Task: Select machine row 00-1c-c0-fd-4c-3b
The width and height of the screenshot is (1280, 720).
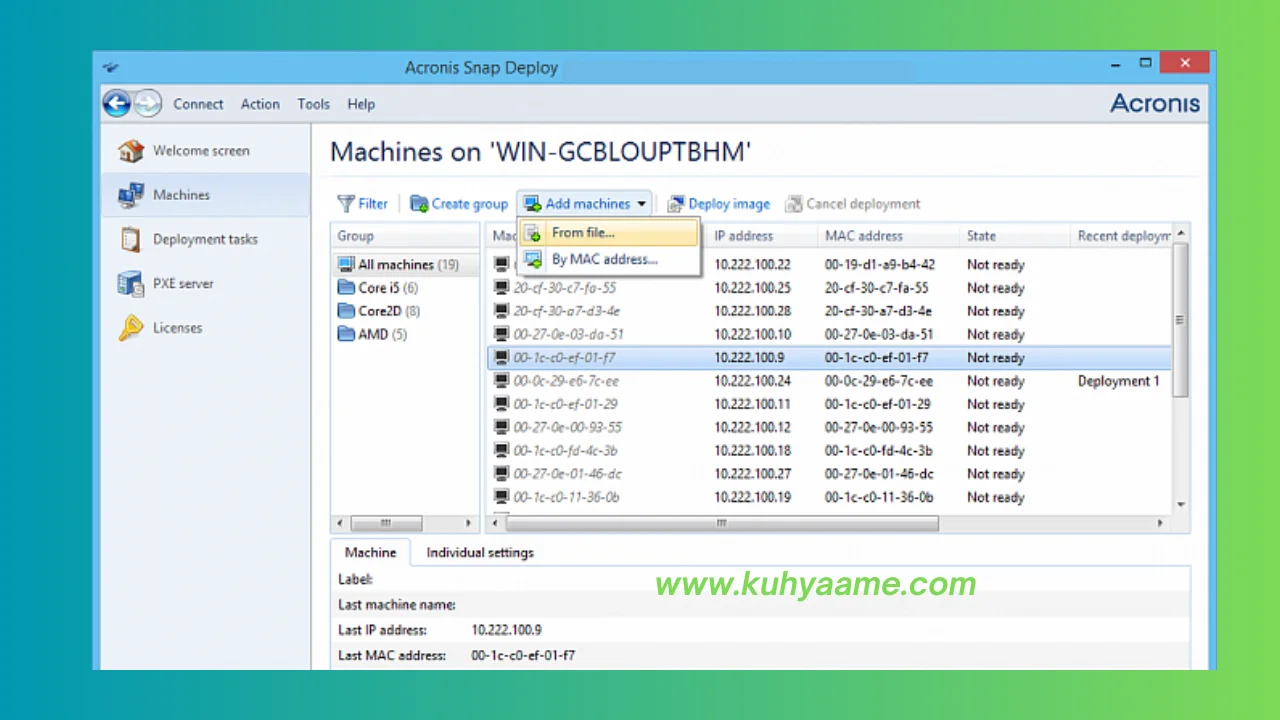Action: coord(829,451)
